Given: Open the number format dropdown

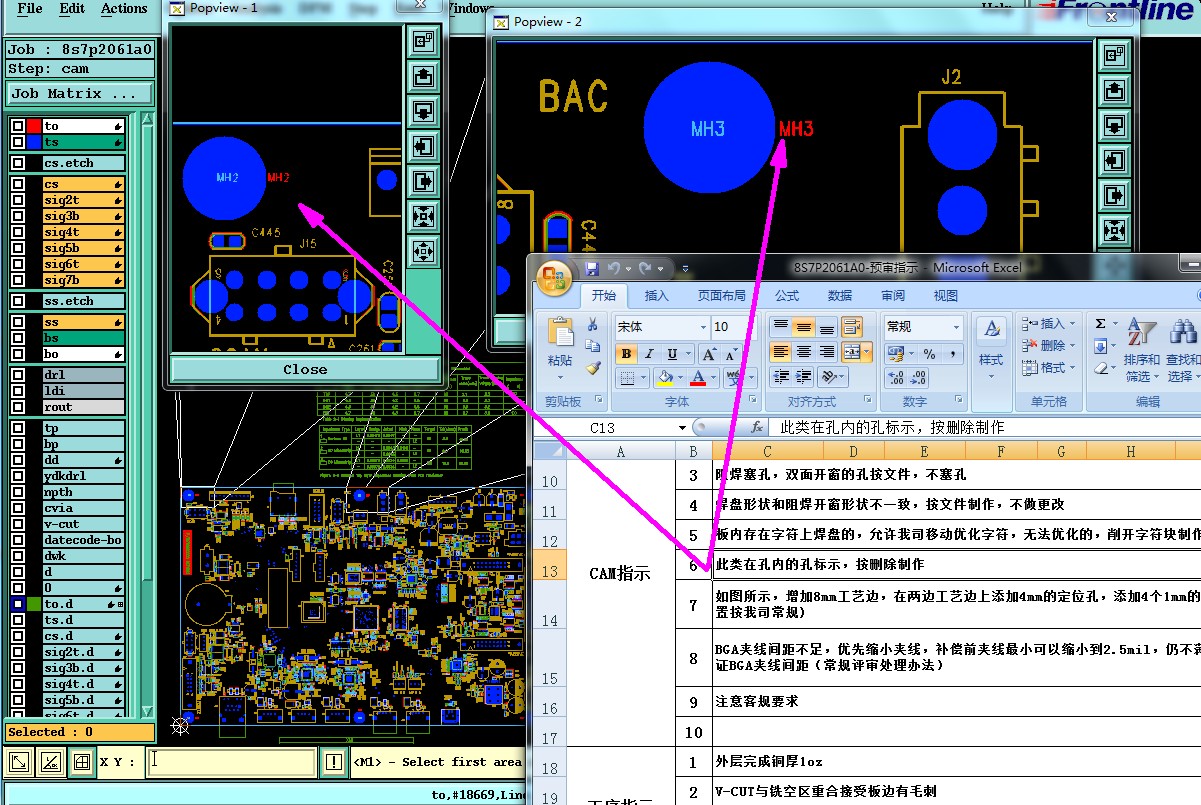Looking at the screenshot, I should (955, 327).
